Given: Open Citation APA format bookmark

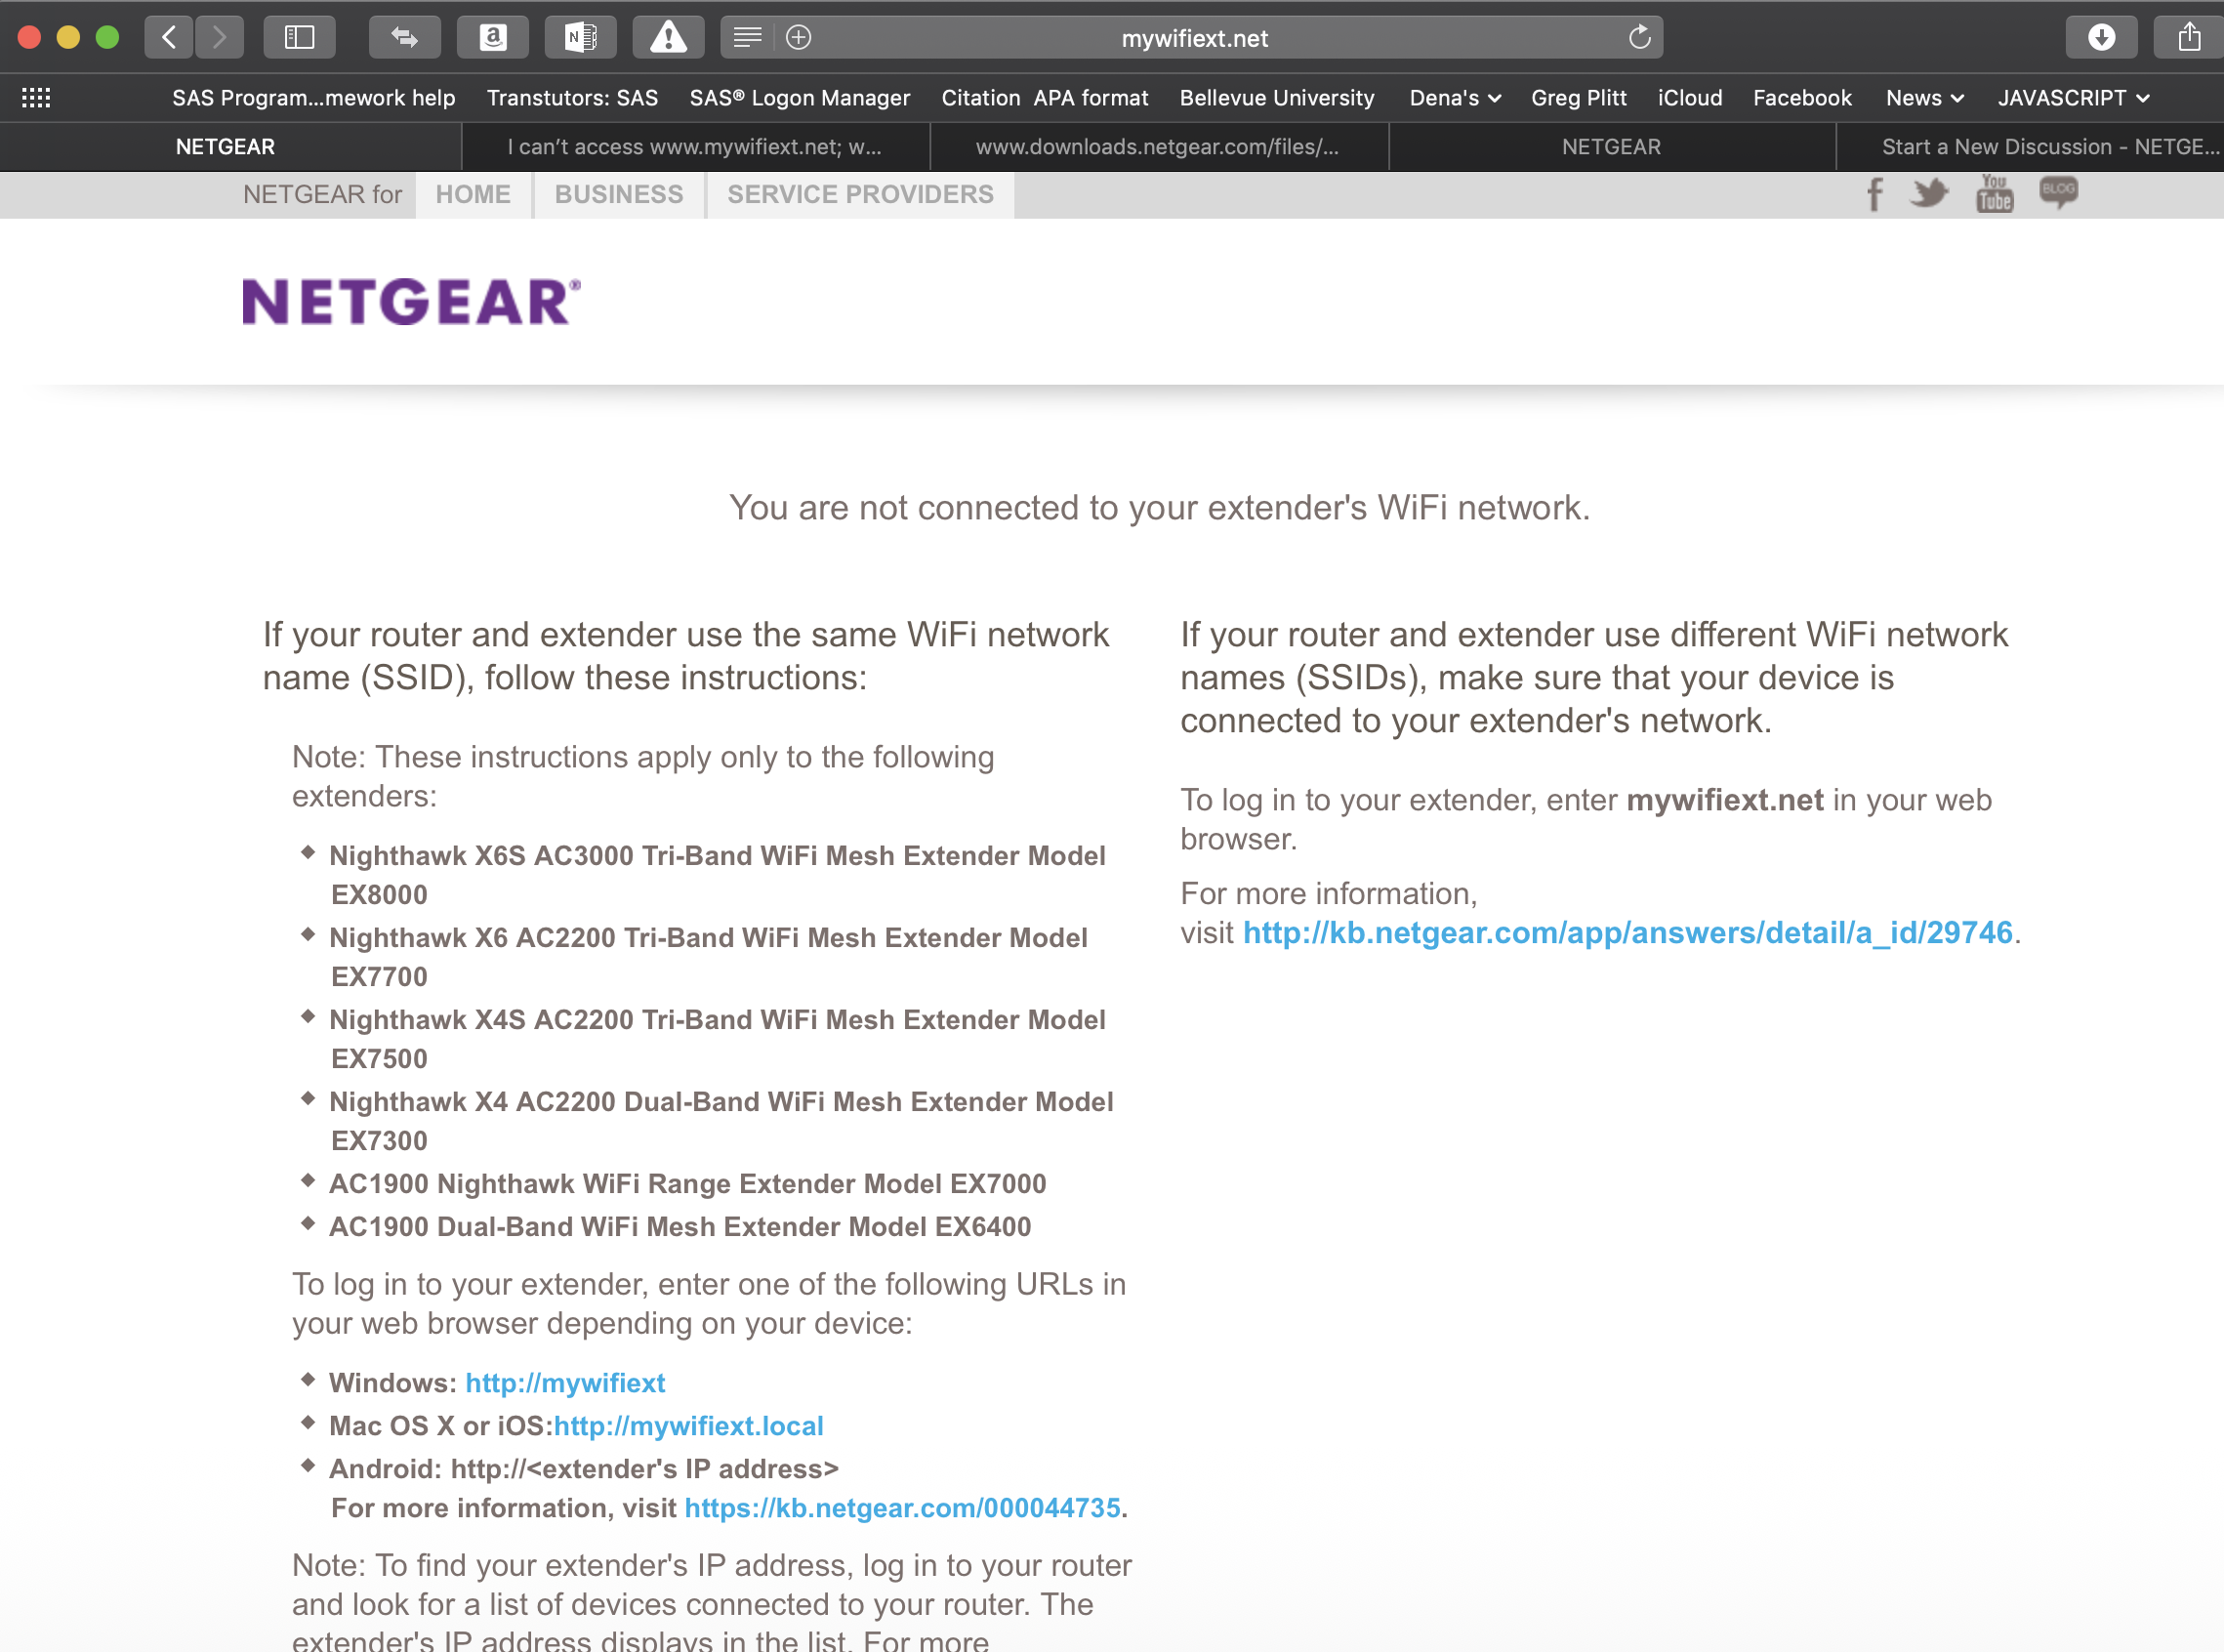Looking at the screenshot, I should coord(1045,98).
